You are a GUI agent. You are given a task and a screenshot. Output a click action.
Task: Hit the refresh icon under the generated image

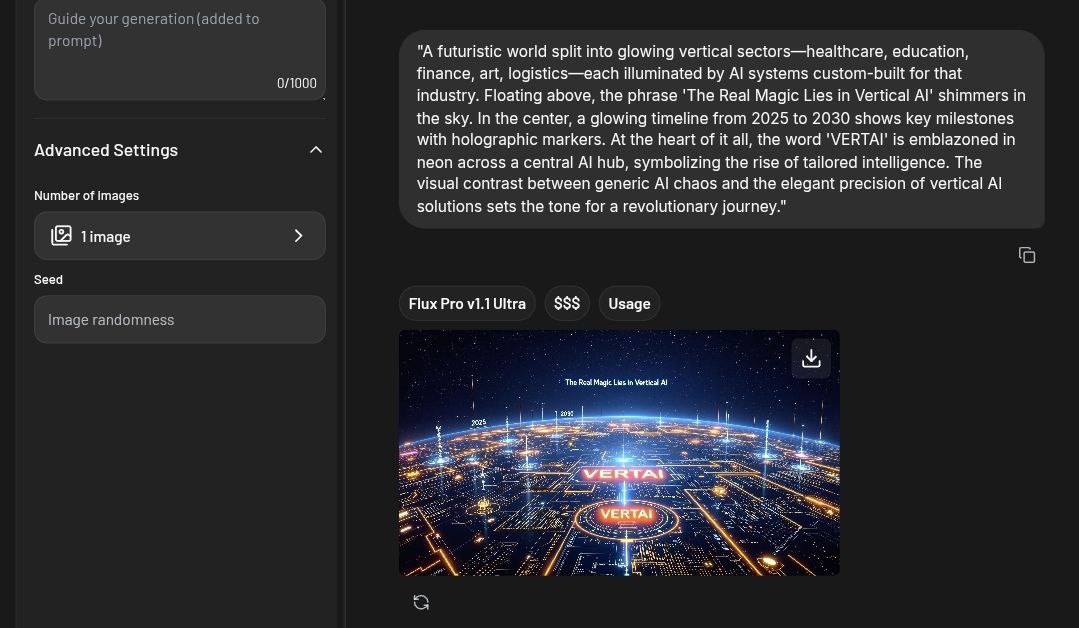421,602
